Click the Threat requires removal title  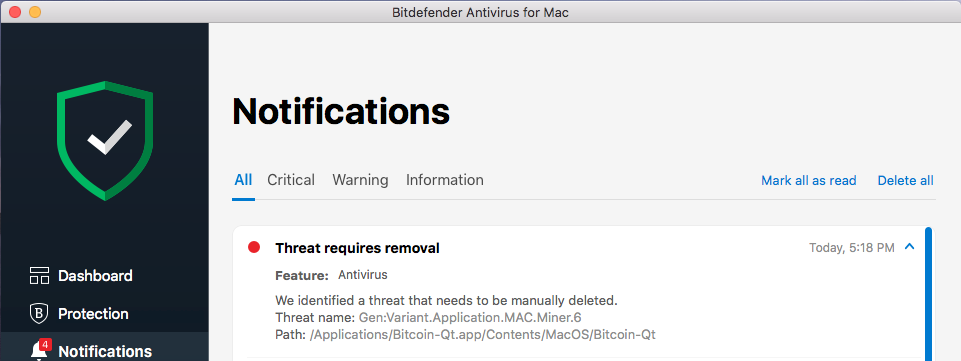click(x=357, y=248)
